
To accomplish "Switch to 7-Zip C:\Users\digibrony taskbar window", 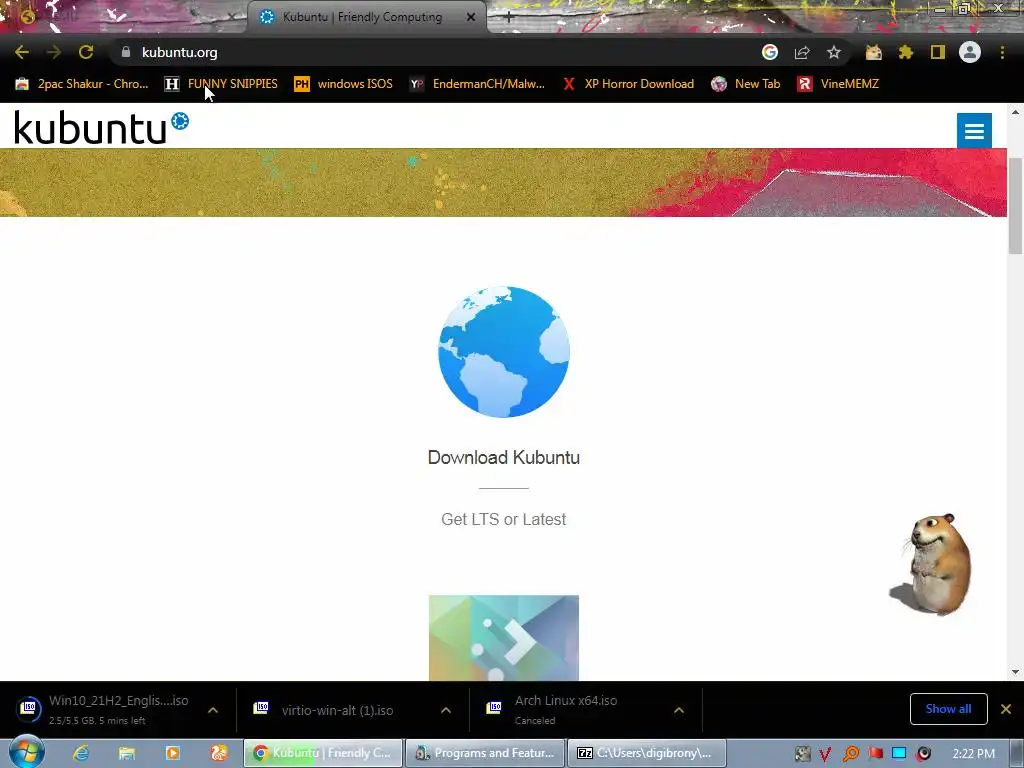I will [x=647, y=753].
